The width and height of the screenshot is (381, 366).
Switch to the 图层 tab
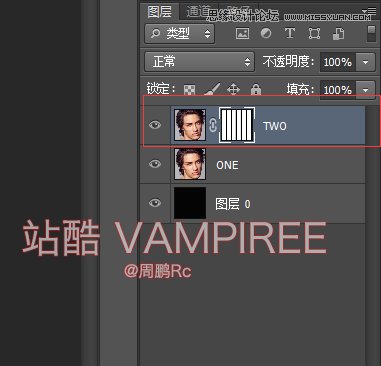click(160, 12)
